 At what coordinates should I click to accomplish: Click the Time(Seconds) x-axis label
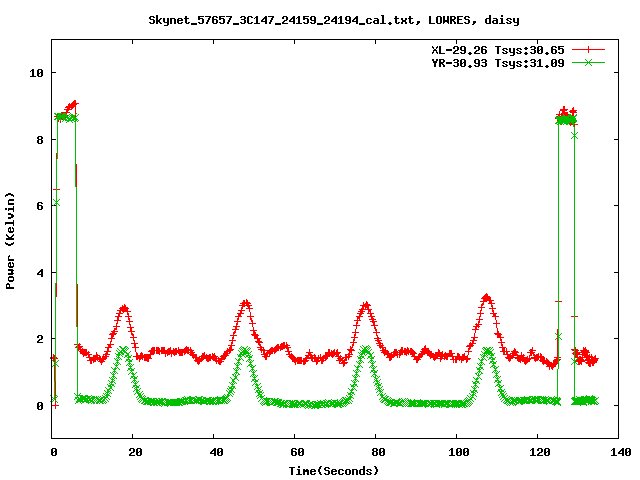tap(334, 471)
